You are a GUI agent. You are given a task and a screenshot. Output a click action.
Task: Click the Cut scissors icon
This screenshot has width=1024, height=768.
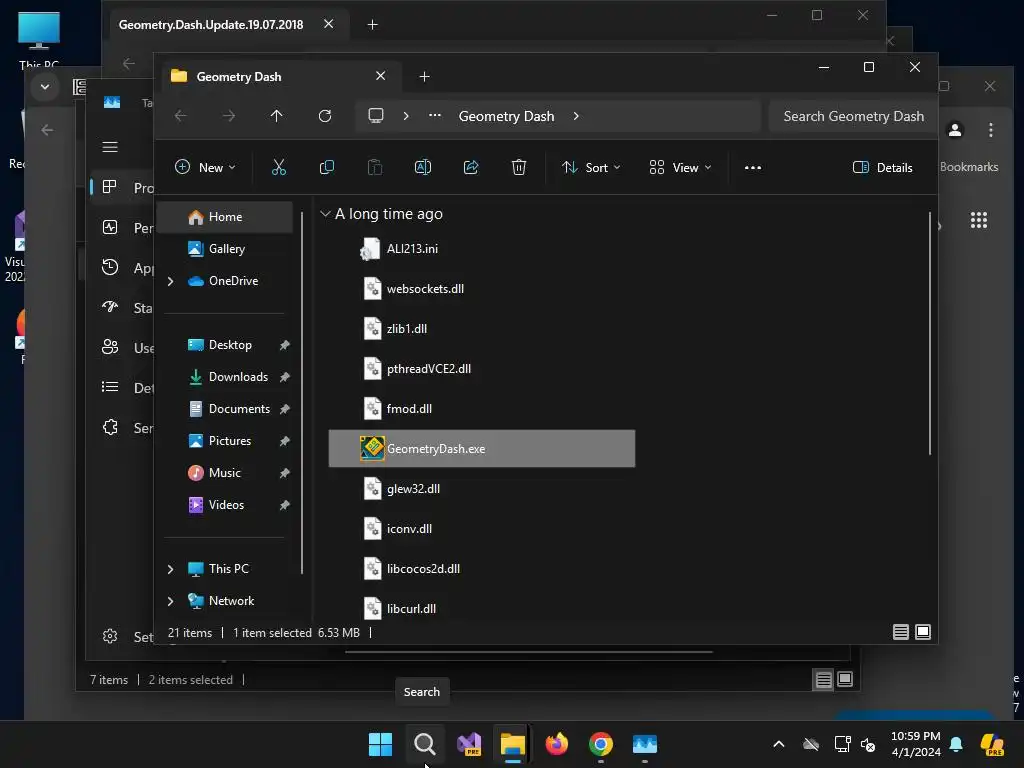[279, 168]
